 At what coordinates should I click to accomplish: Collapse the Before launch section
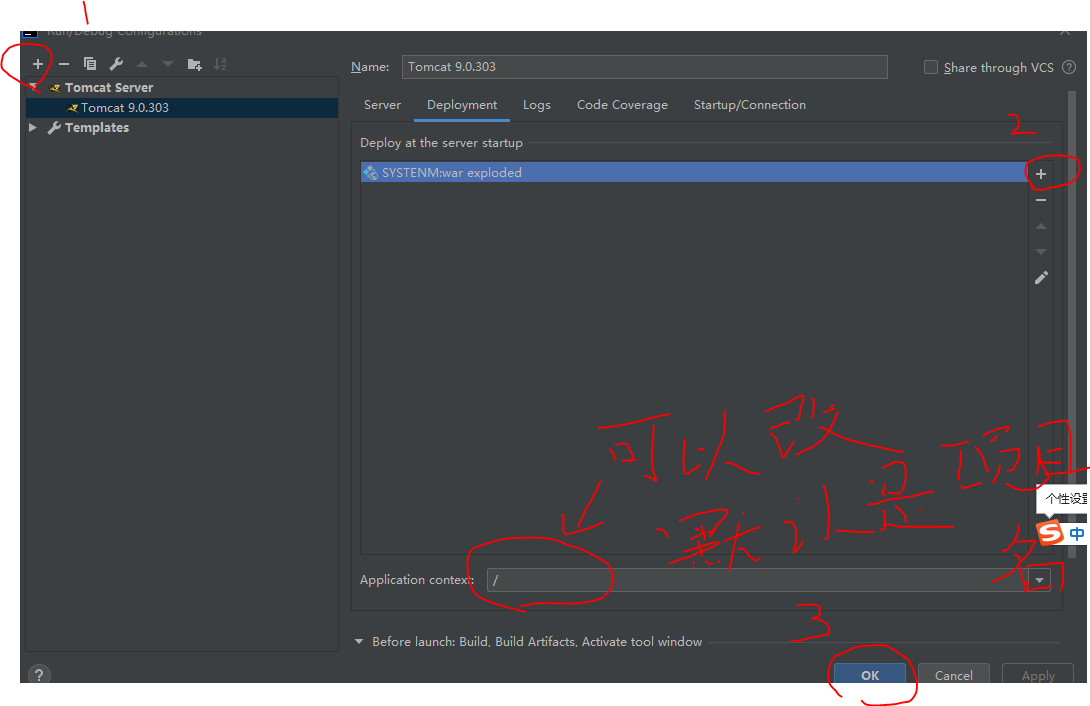click(x=359, y=641)
